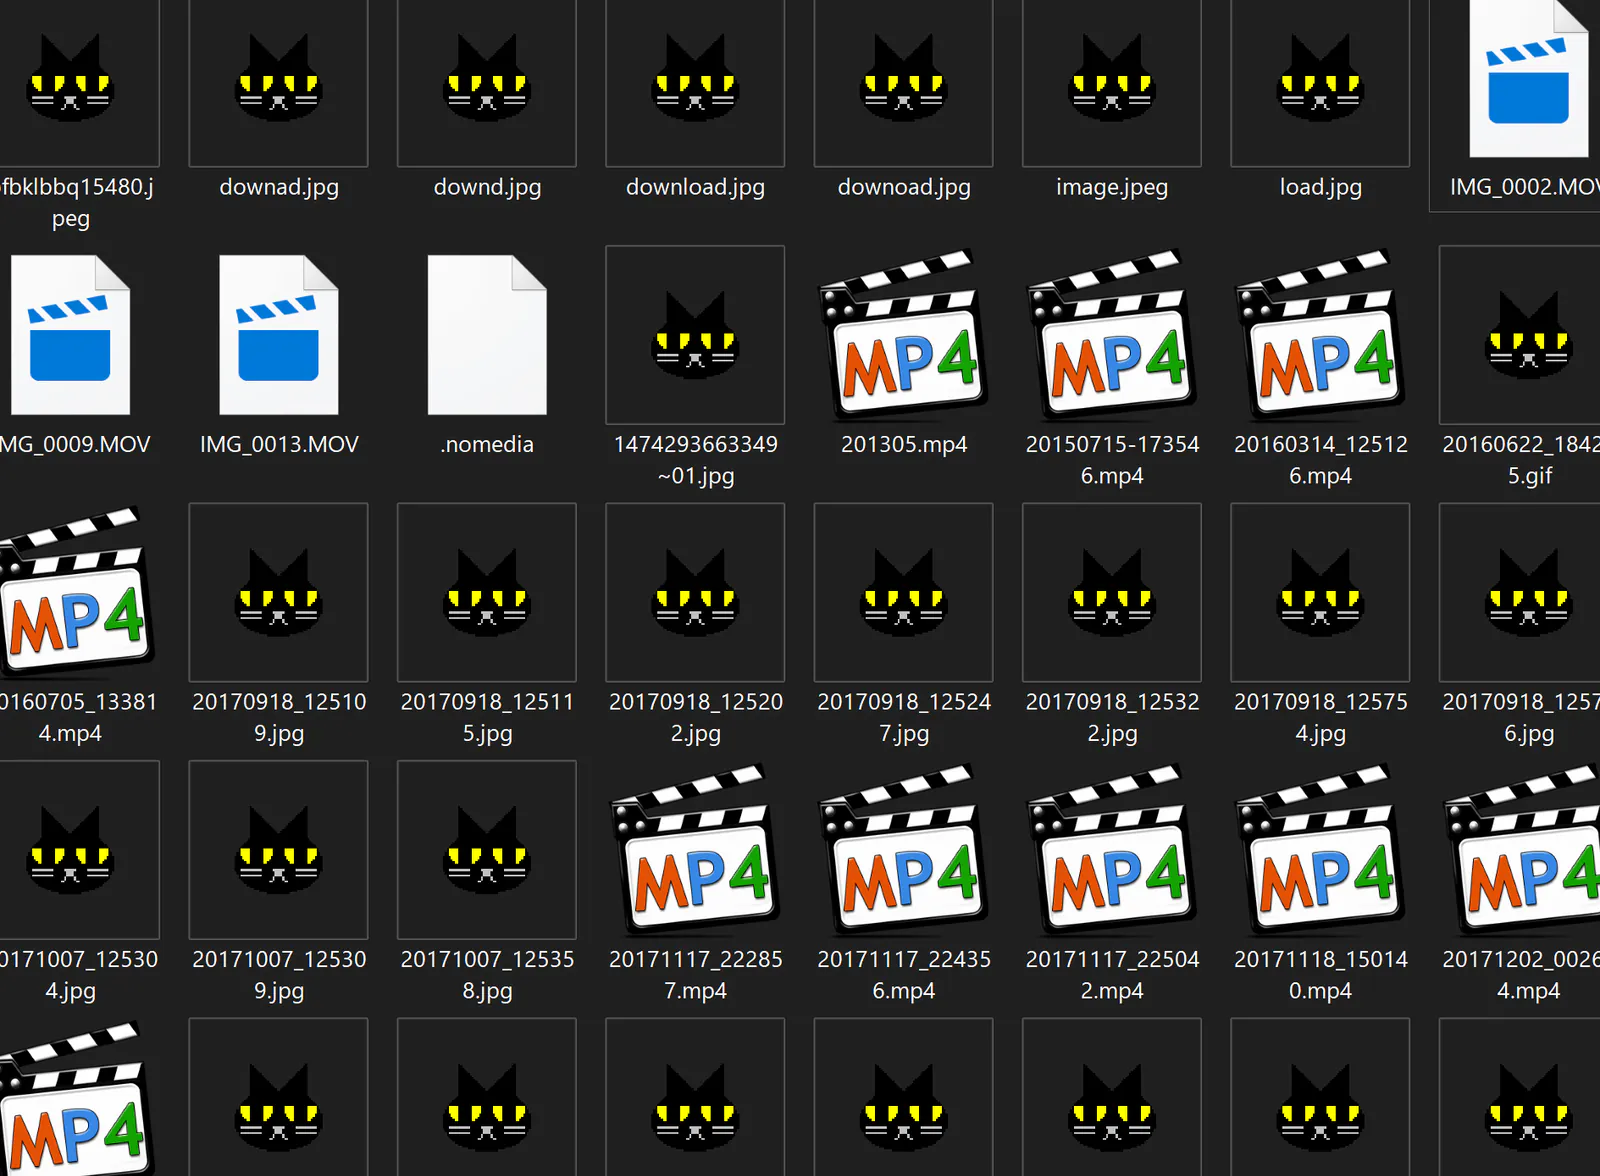Click the file name downad.jpg
The height and width of the screenshot is (1176, 1600).
point(279,187)
